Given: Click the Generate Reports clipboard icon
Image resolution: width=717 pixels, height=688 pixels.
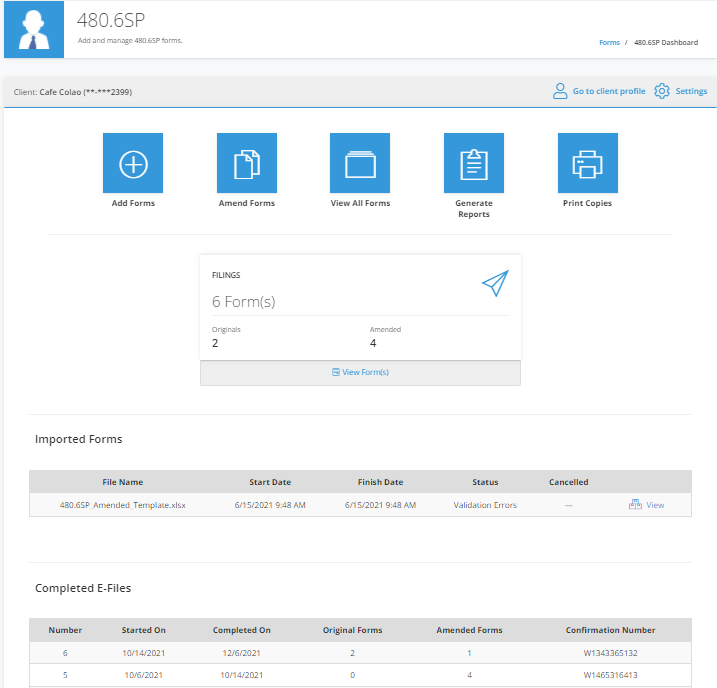Looking at the screenshot, I should (x=474, y=163).
